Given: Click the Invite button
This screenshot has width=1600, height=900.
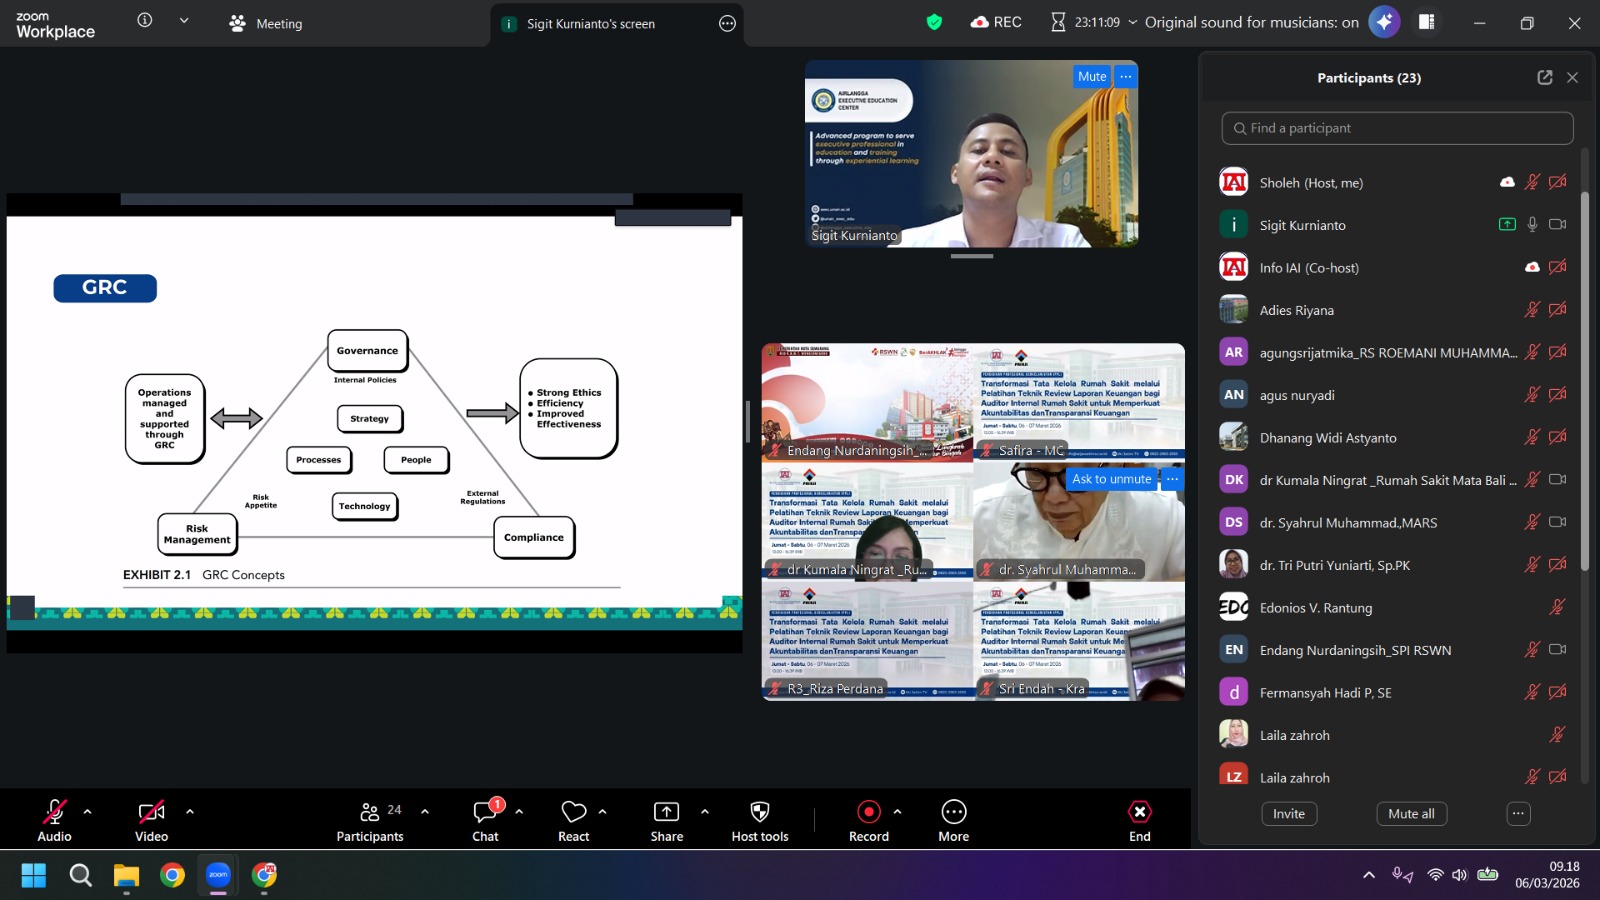Looking at the screenshot, I should tap(1288, 814).
